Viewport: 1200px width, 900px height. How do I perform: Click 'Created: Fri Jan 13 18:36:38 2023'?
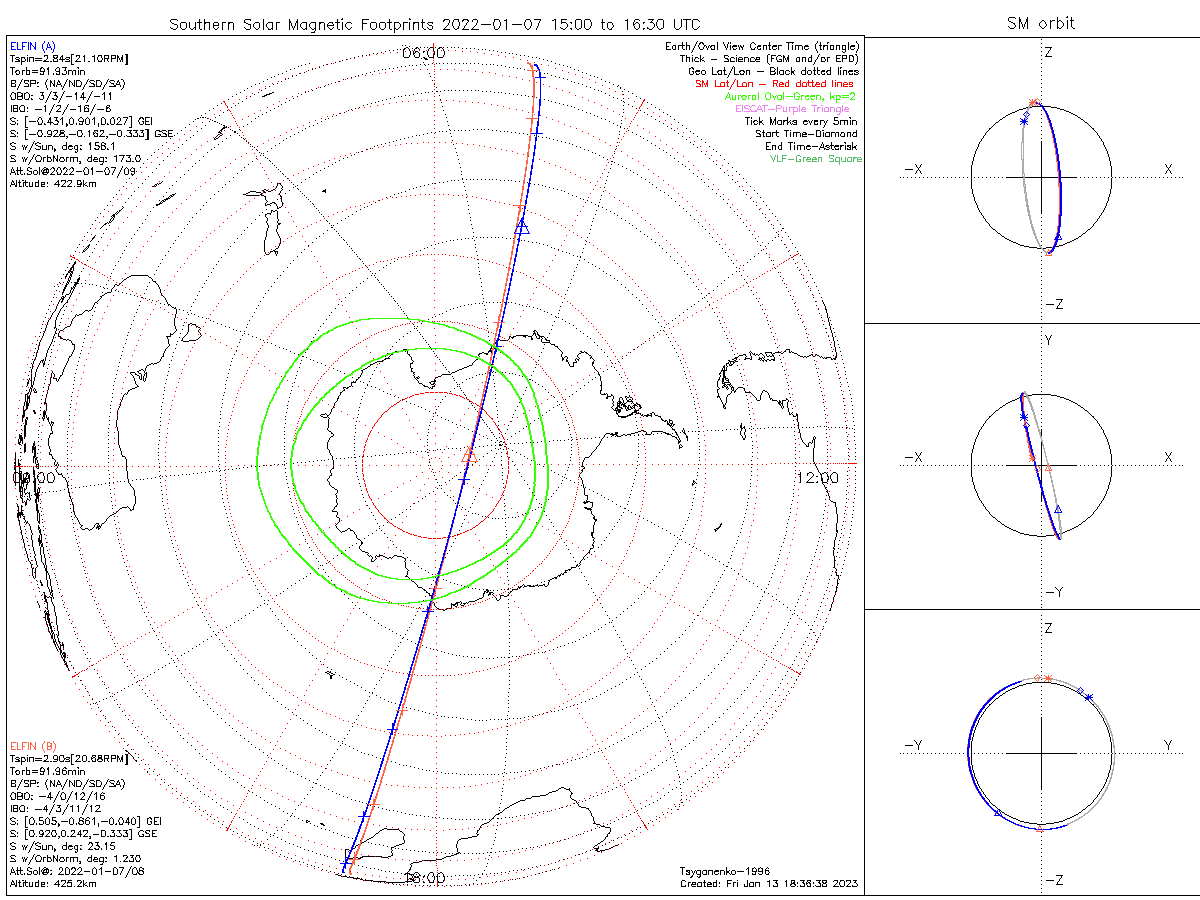click(769, 884)
